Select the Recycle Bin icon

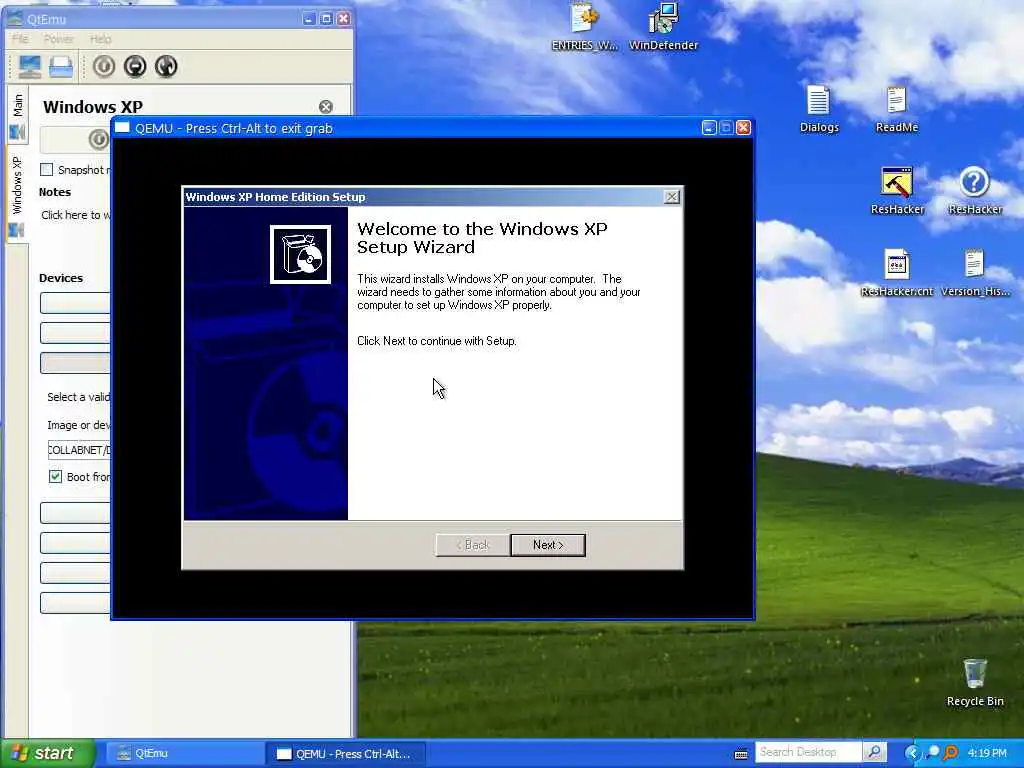click(975, 682)
